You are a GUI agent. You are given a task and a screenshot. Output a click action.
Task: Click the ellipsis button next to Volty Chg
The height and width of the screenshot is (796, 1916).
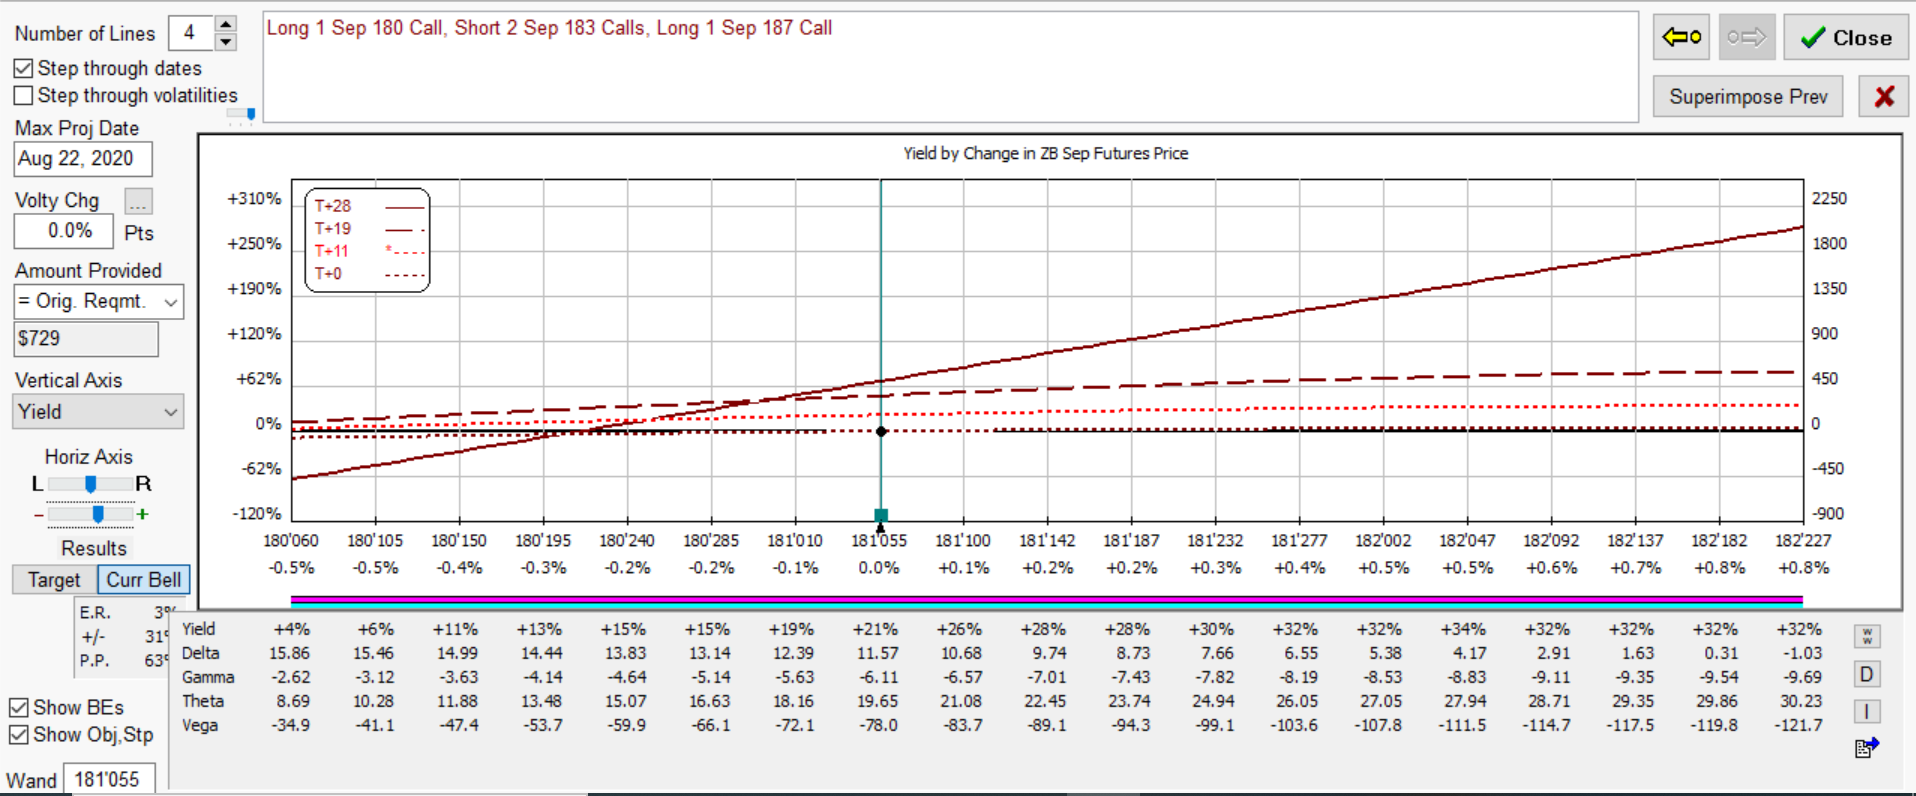(x=138, y=201)
